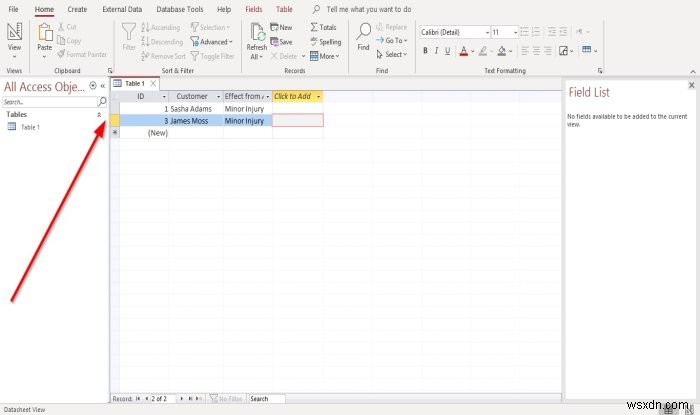
Task: Click the Paste icon
Action: click(45, 33)
